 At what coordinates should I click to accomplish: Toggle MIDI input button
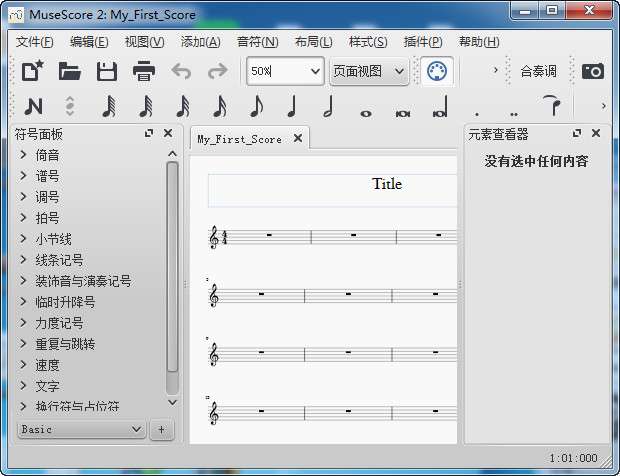click(437, 71)
